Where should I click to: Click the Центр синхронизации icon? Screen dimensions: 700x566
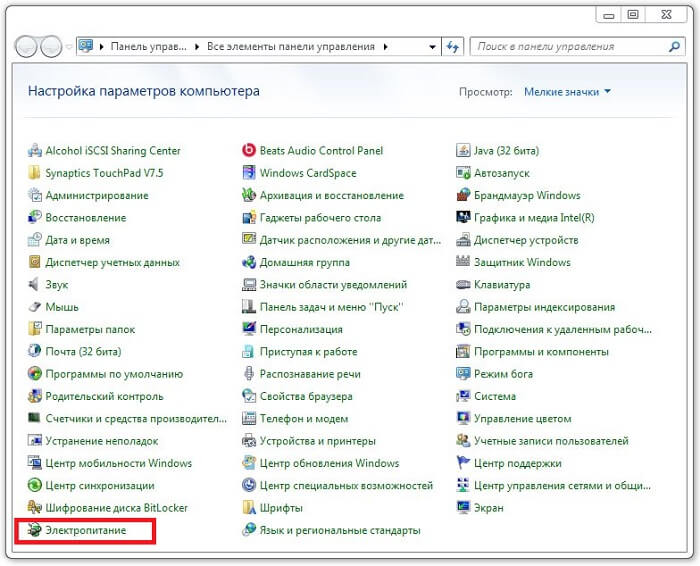pyautogui.click(x=34, y=485)
